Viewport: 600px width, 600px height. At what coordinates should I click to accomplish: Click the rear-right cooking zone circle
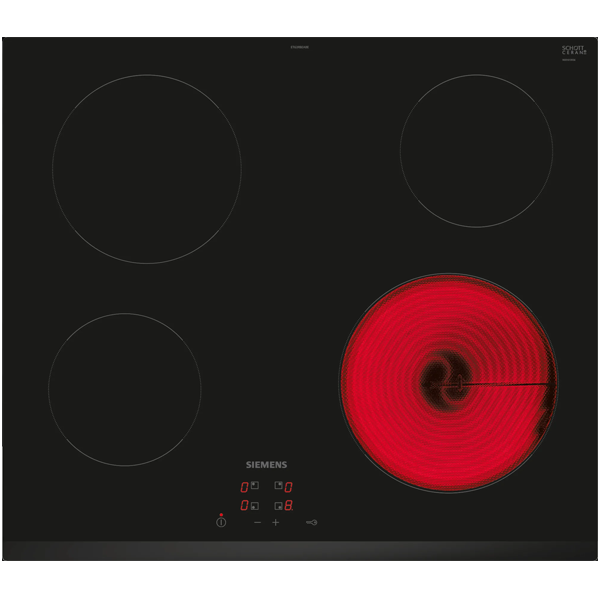(x=476, y=149)
